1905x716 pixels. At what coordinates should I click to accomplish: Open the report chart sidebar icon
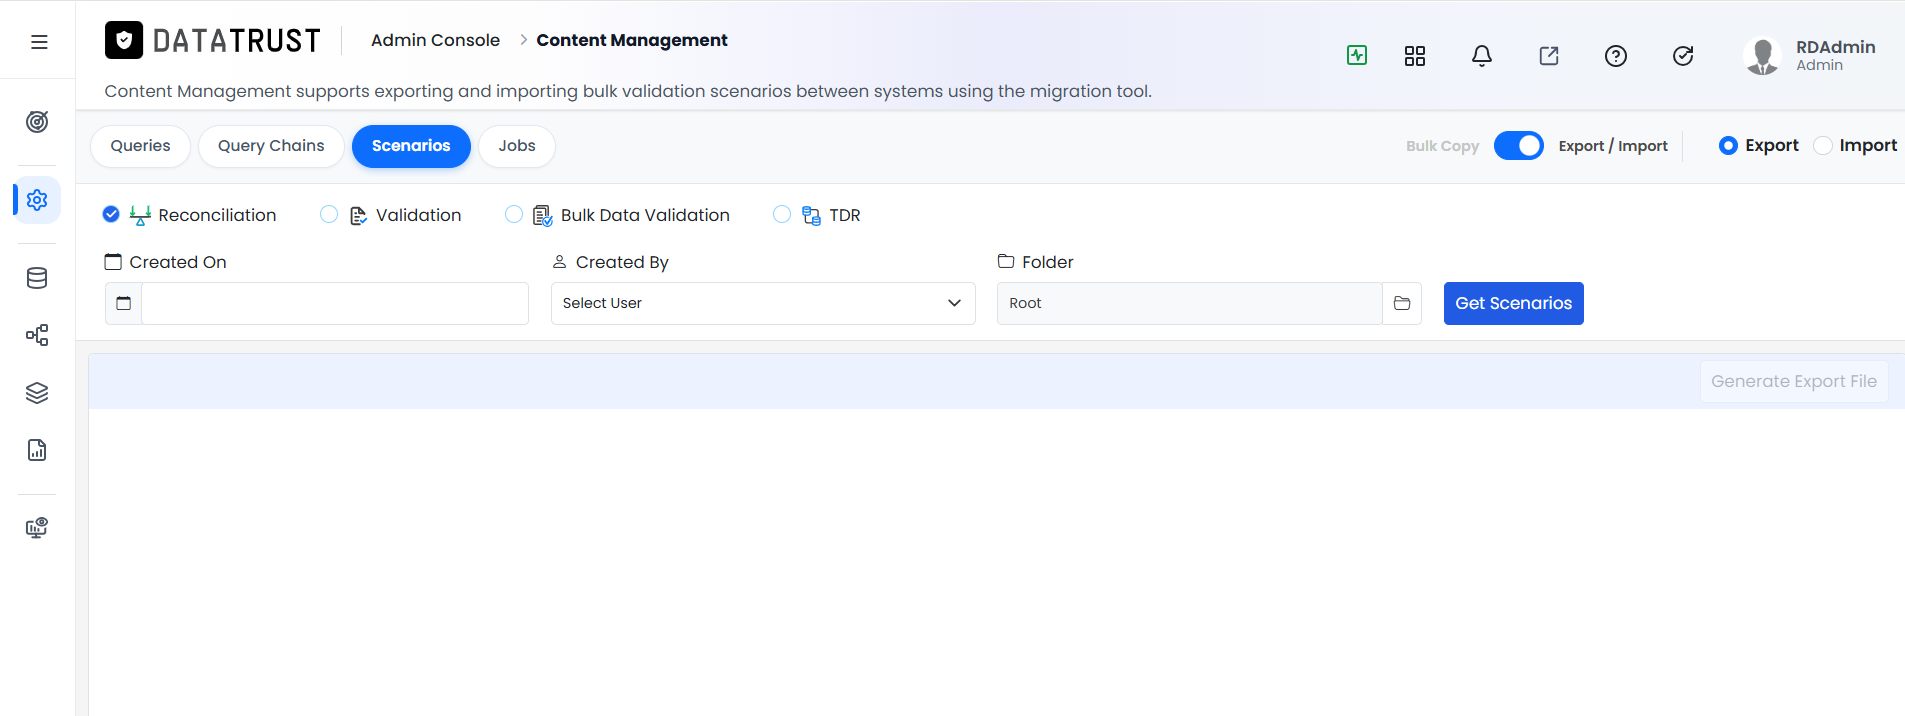coord(37,450)
